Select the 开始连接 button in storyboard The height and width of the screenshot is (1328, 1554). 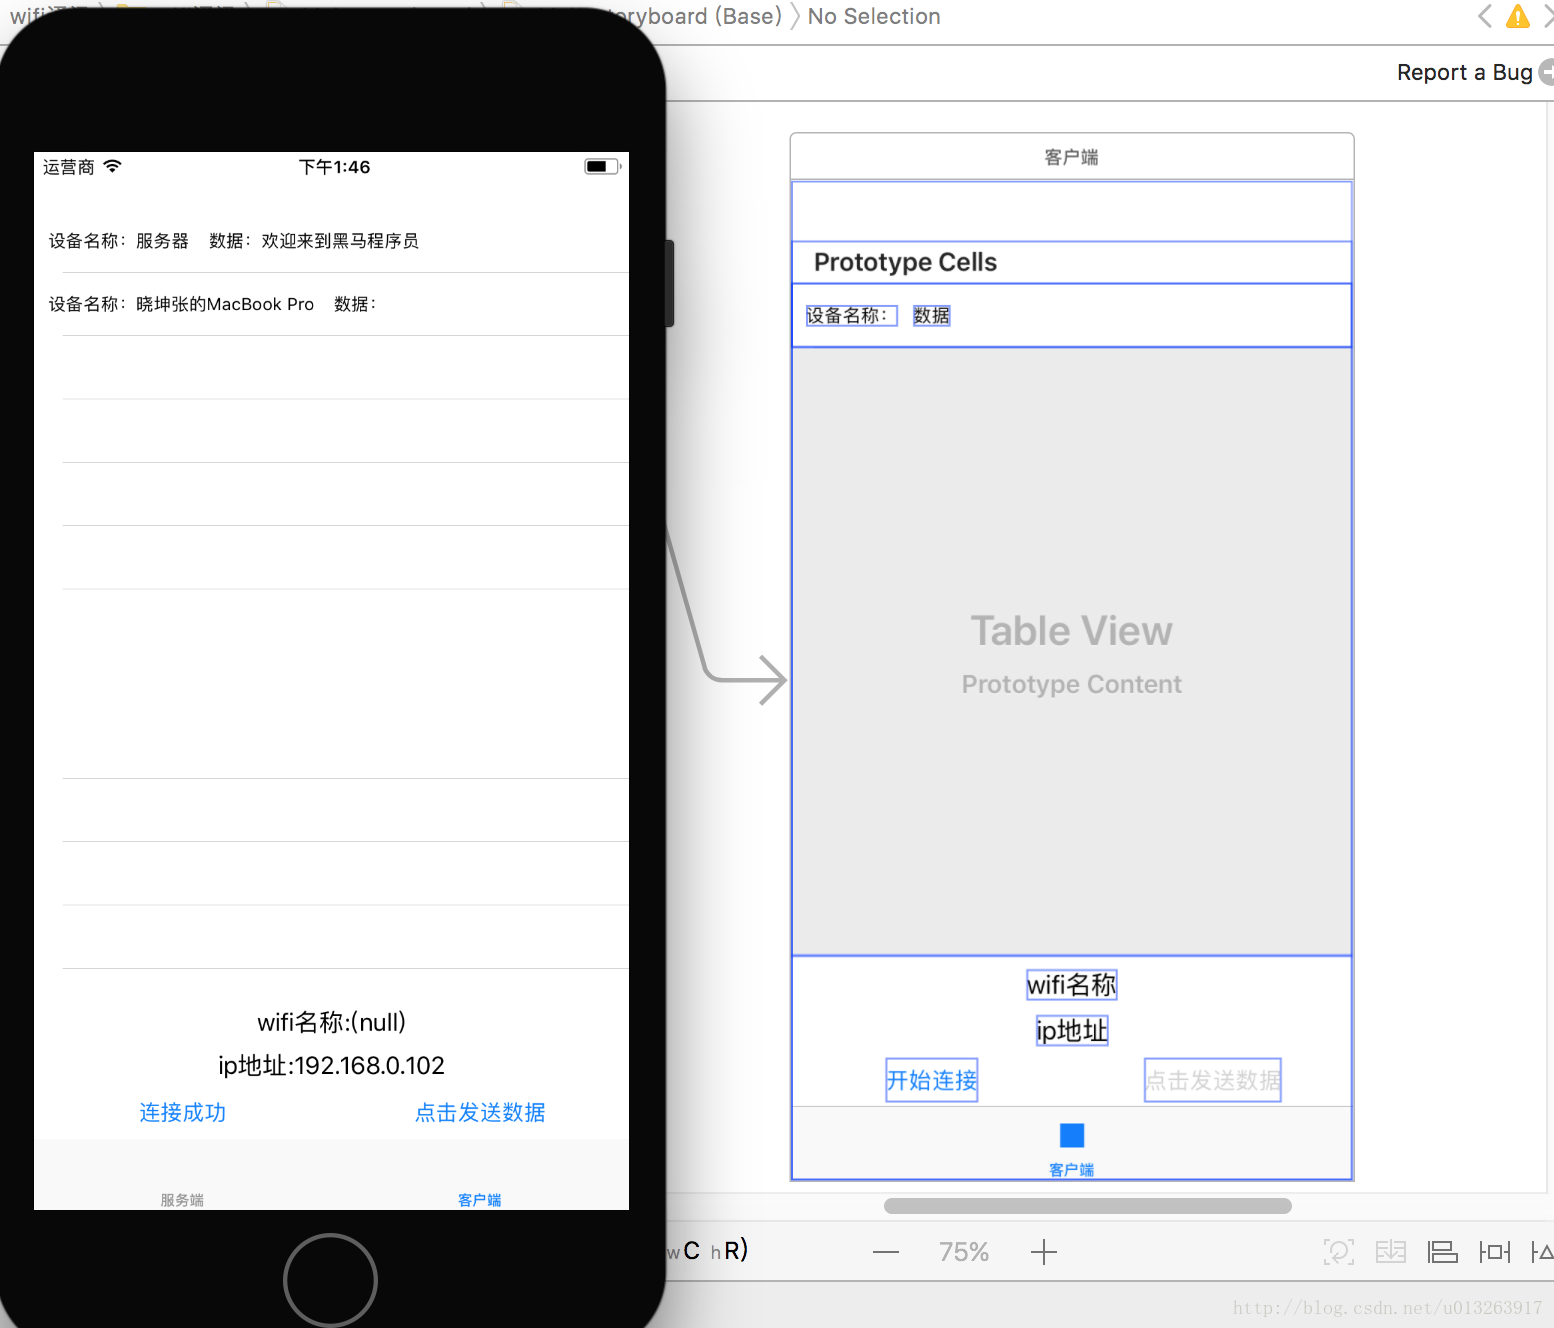[932, 1080]
